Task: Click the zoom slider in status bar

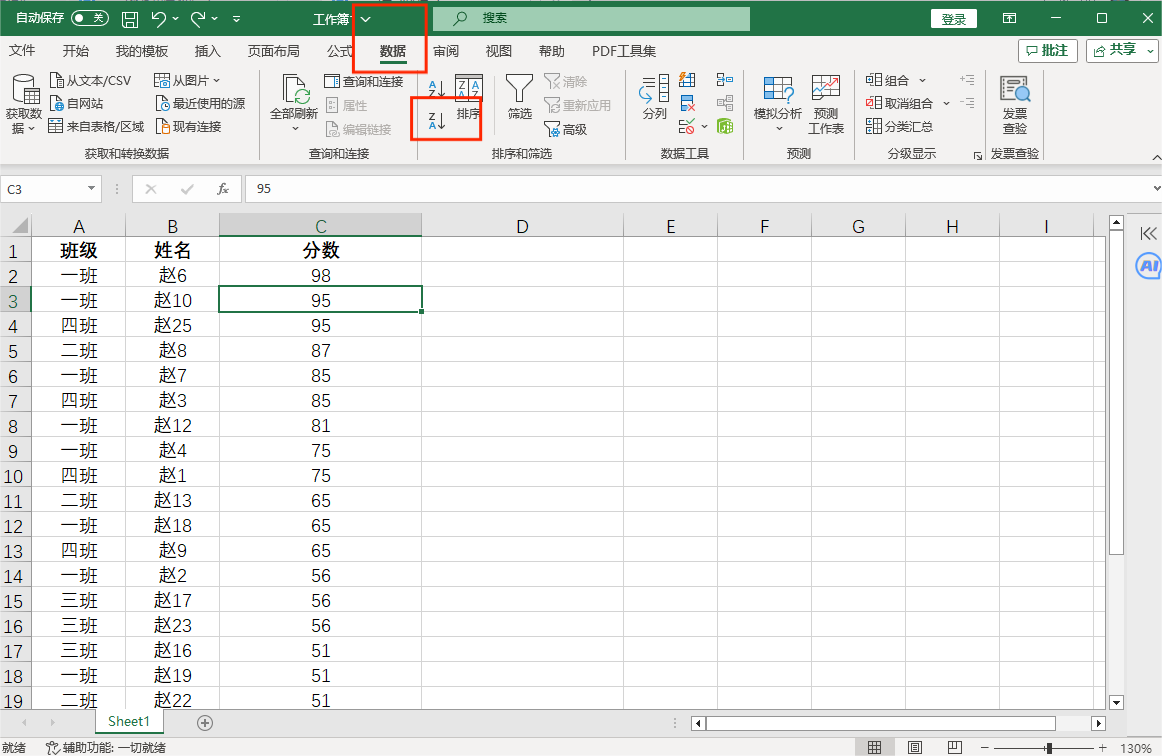Action: pyautogui.click(x=1048, y=748)
